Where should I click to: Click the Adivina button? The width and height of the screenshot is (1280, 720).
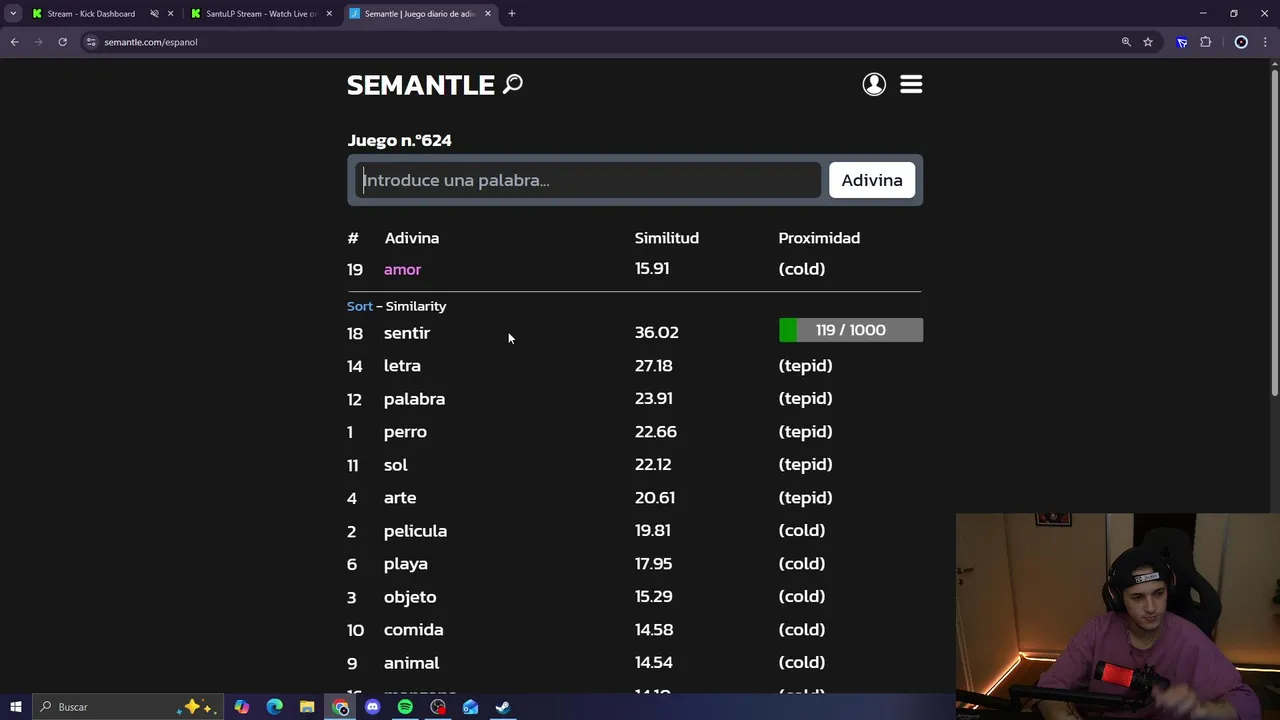click(872, 180)
